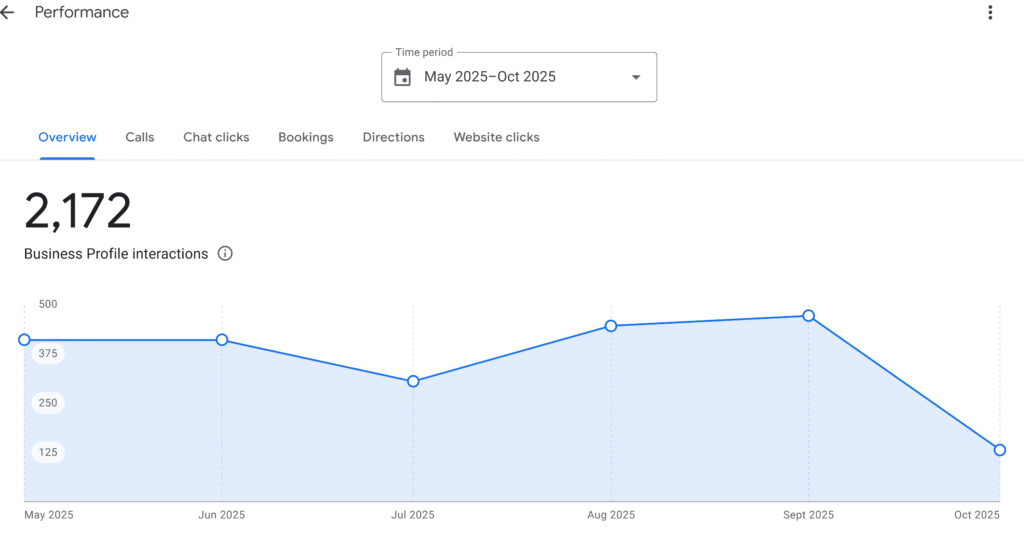Click the Business Profile interactions label

tap(116, 254)
